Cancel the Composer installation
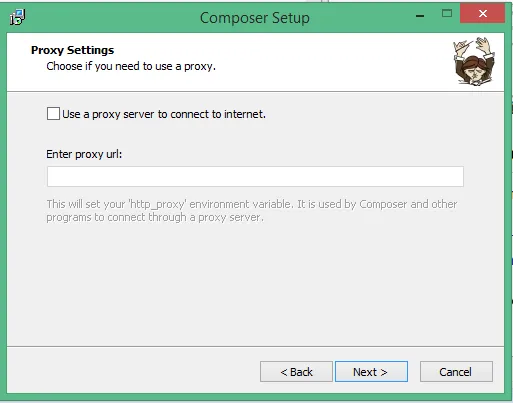This screenshot has height=403, width=513. pyautogui.click(x=456, y=372)
